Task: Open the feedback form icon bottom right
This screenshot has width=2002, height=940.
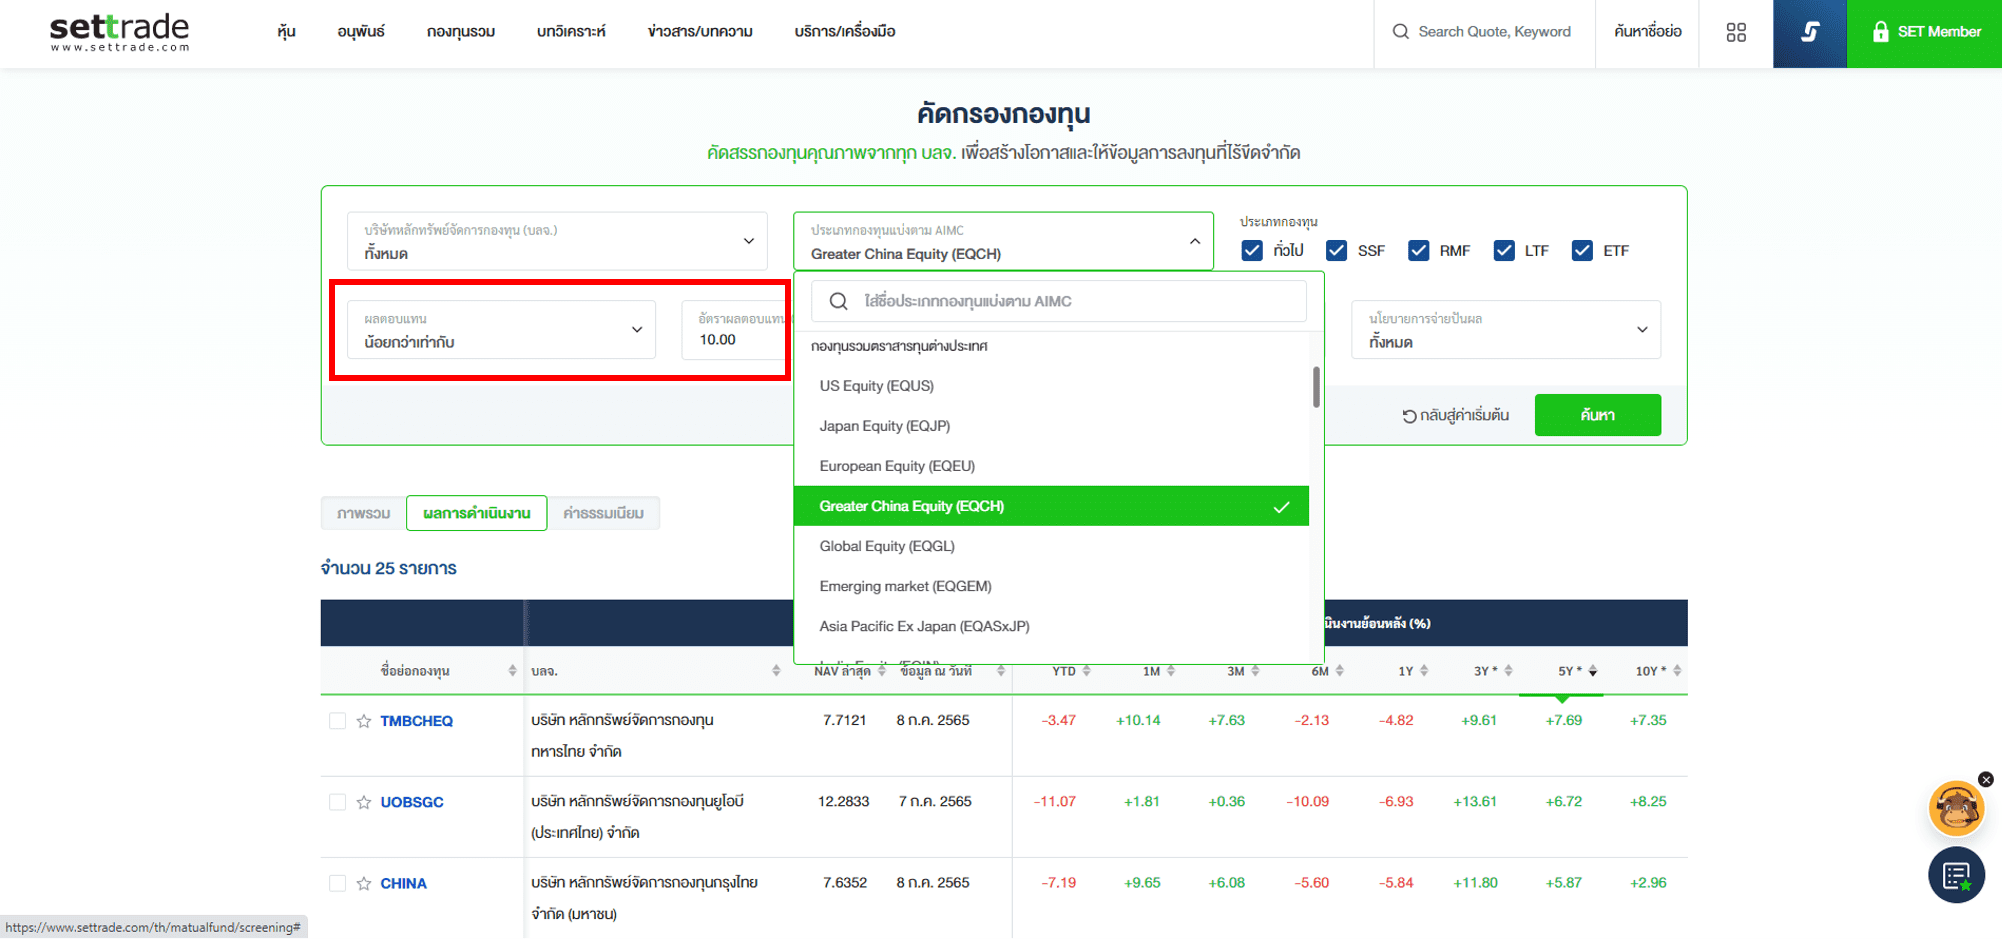Action: pos(1956,876)
